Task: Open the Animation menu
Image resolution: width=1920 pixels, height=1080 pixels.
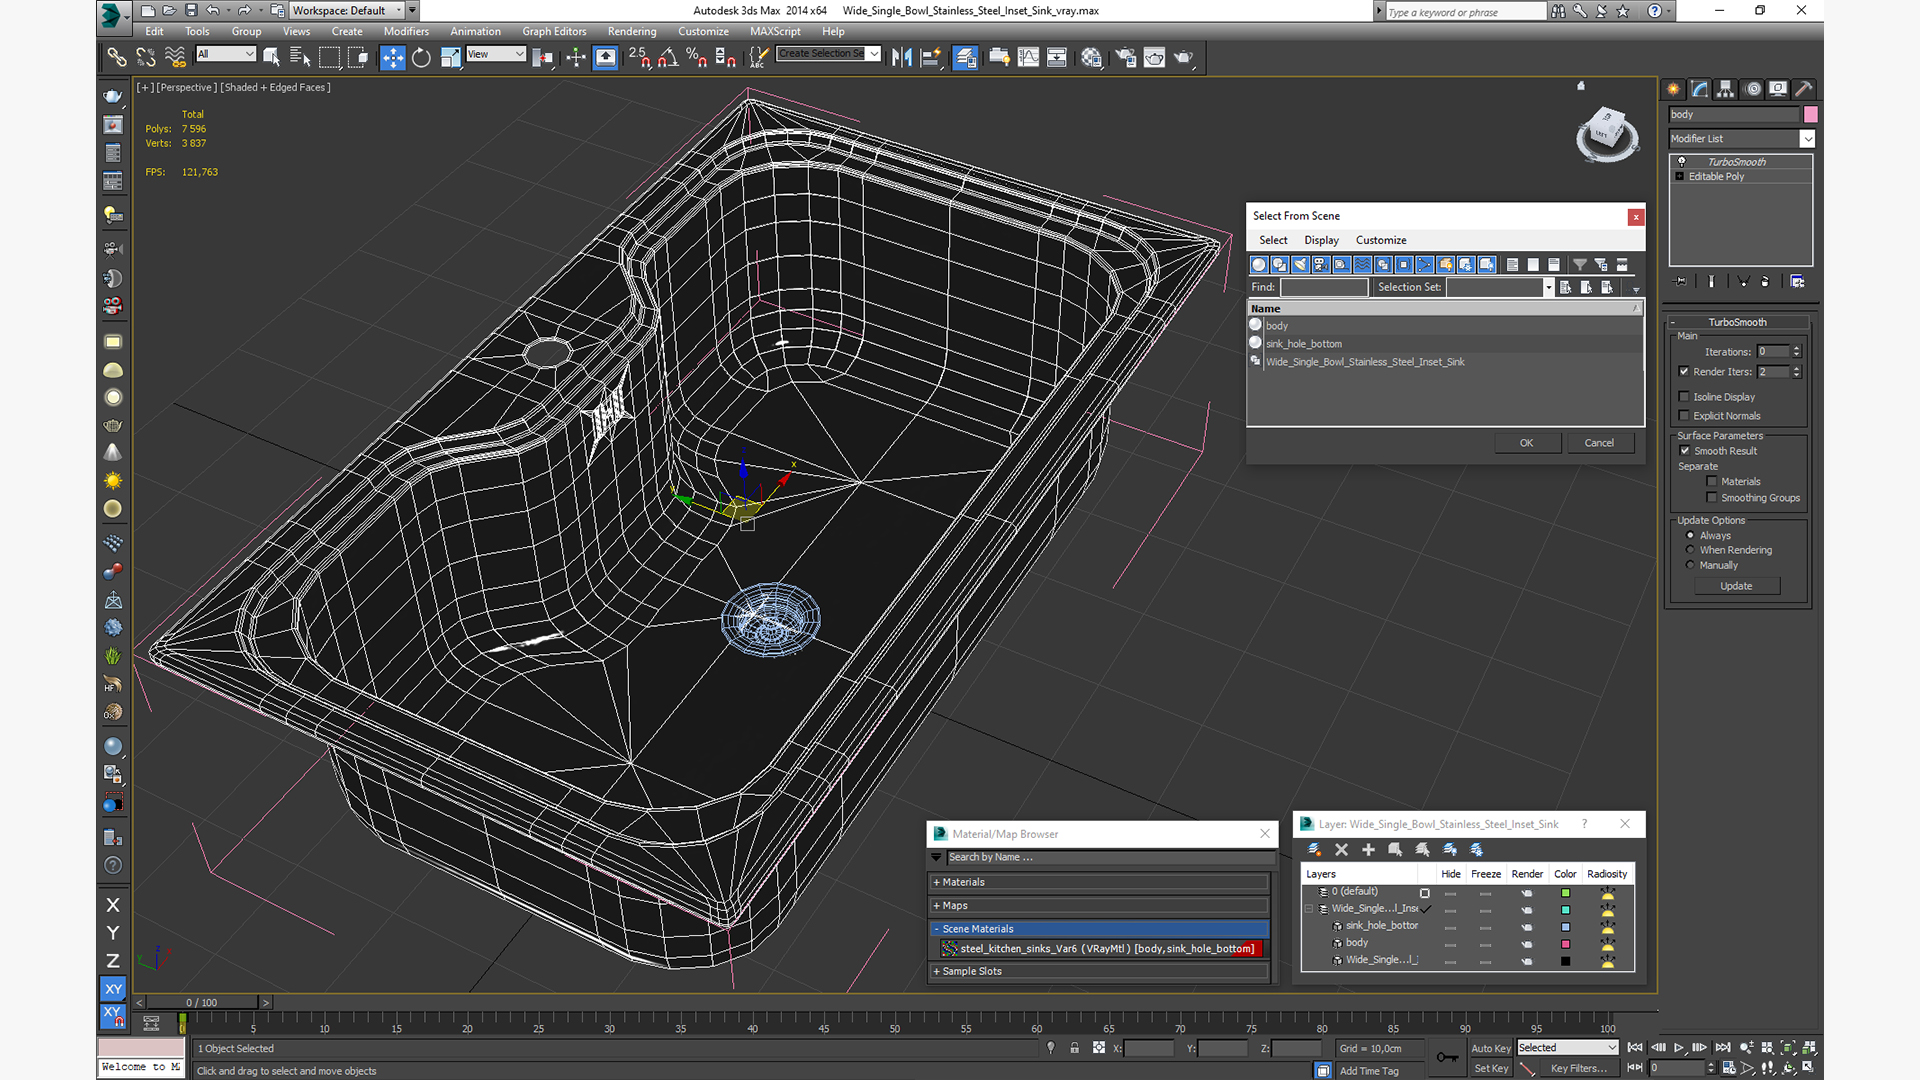Action: 475,31
